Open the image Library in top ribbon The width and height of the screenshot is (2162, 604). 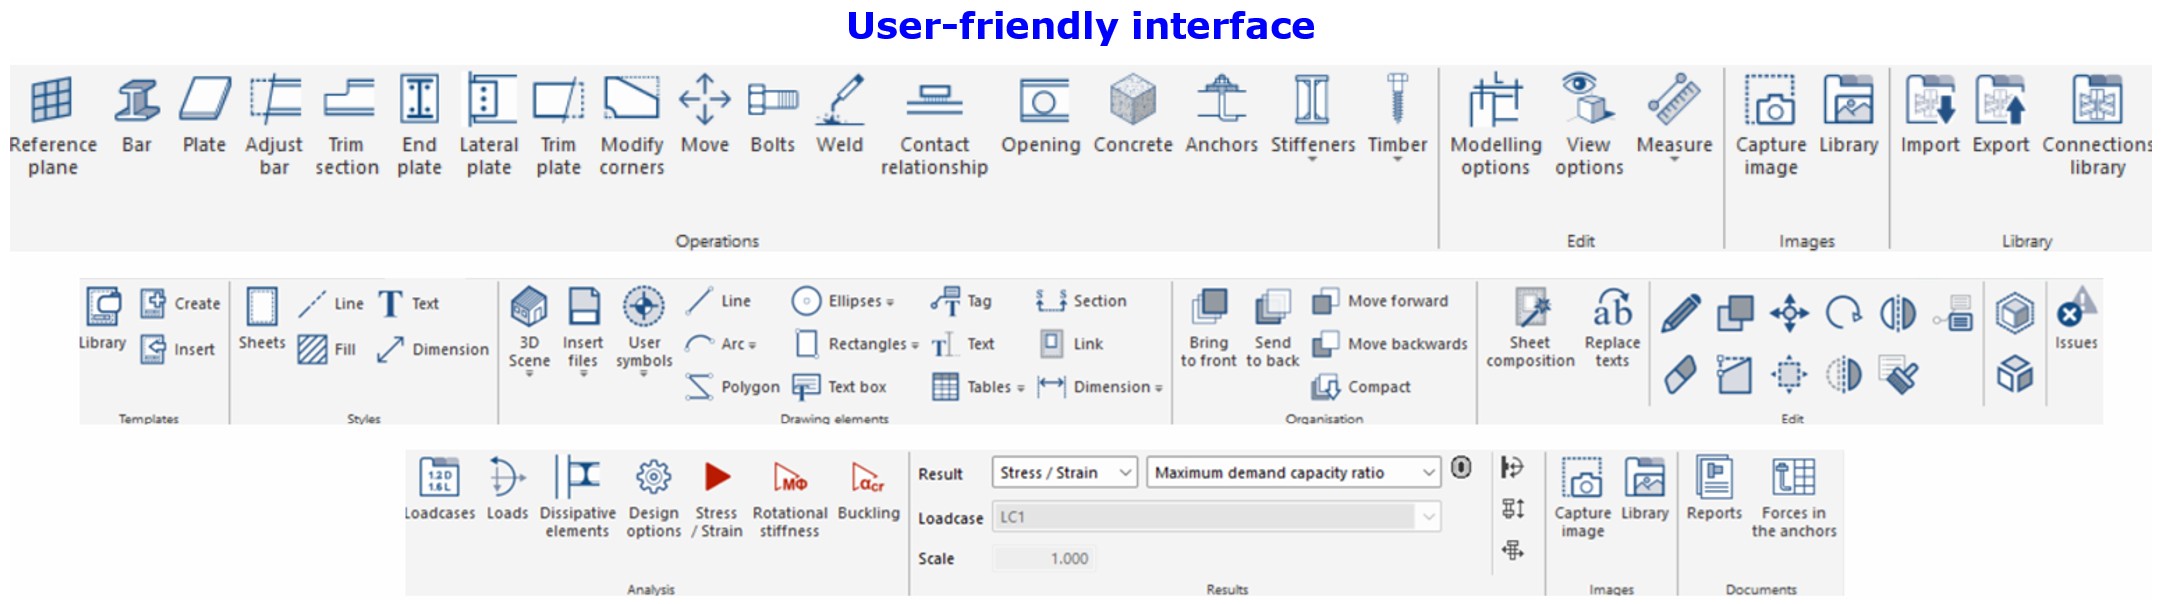[x=1848, y=116]
